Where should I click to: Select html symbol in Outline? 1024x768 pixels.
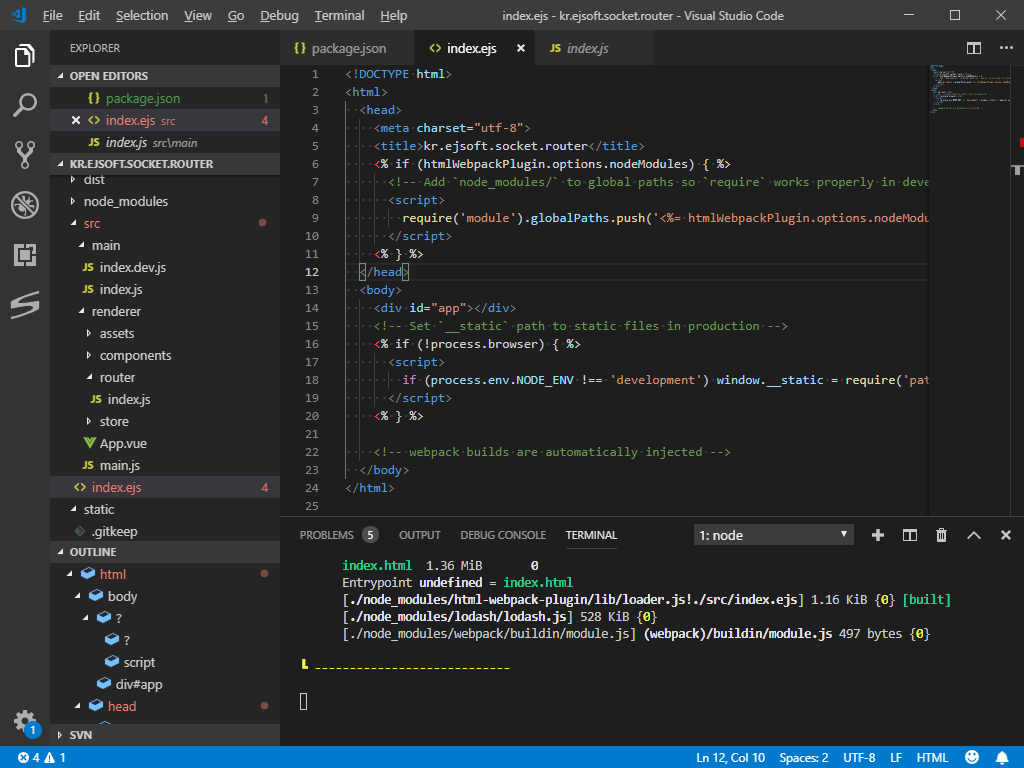pos(112,574)
